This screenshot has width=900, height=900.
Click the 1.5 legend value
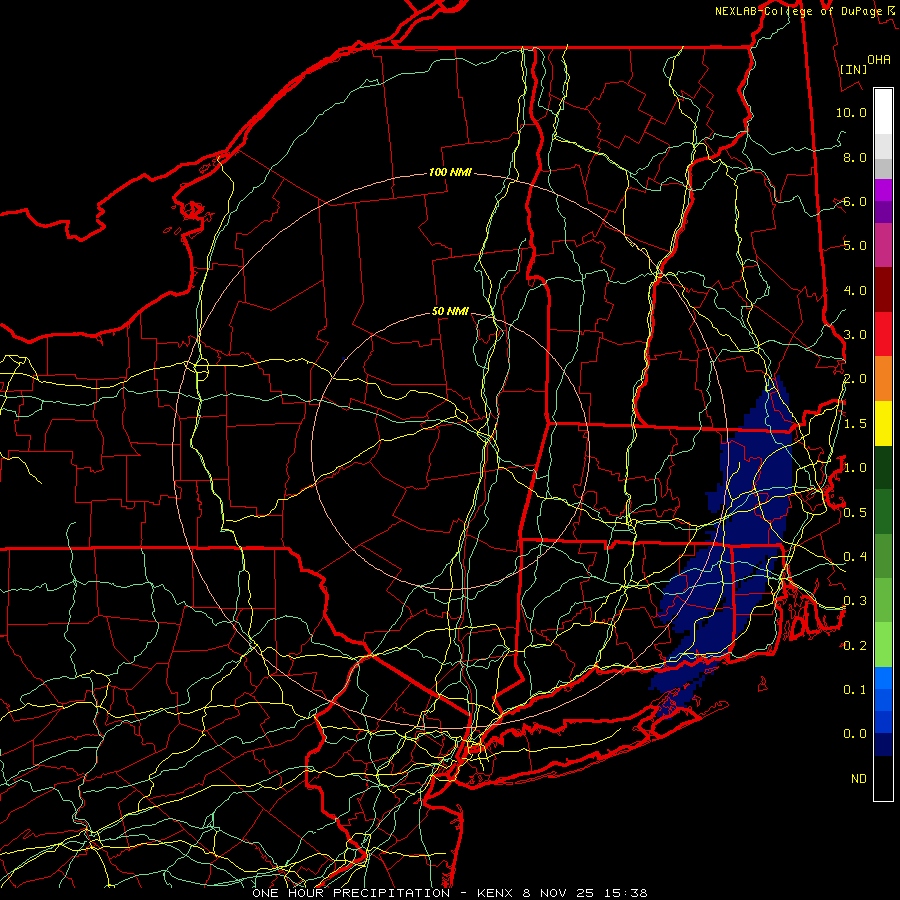(855, 424)
